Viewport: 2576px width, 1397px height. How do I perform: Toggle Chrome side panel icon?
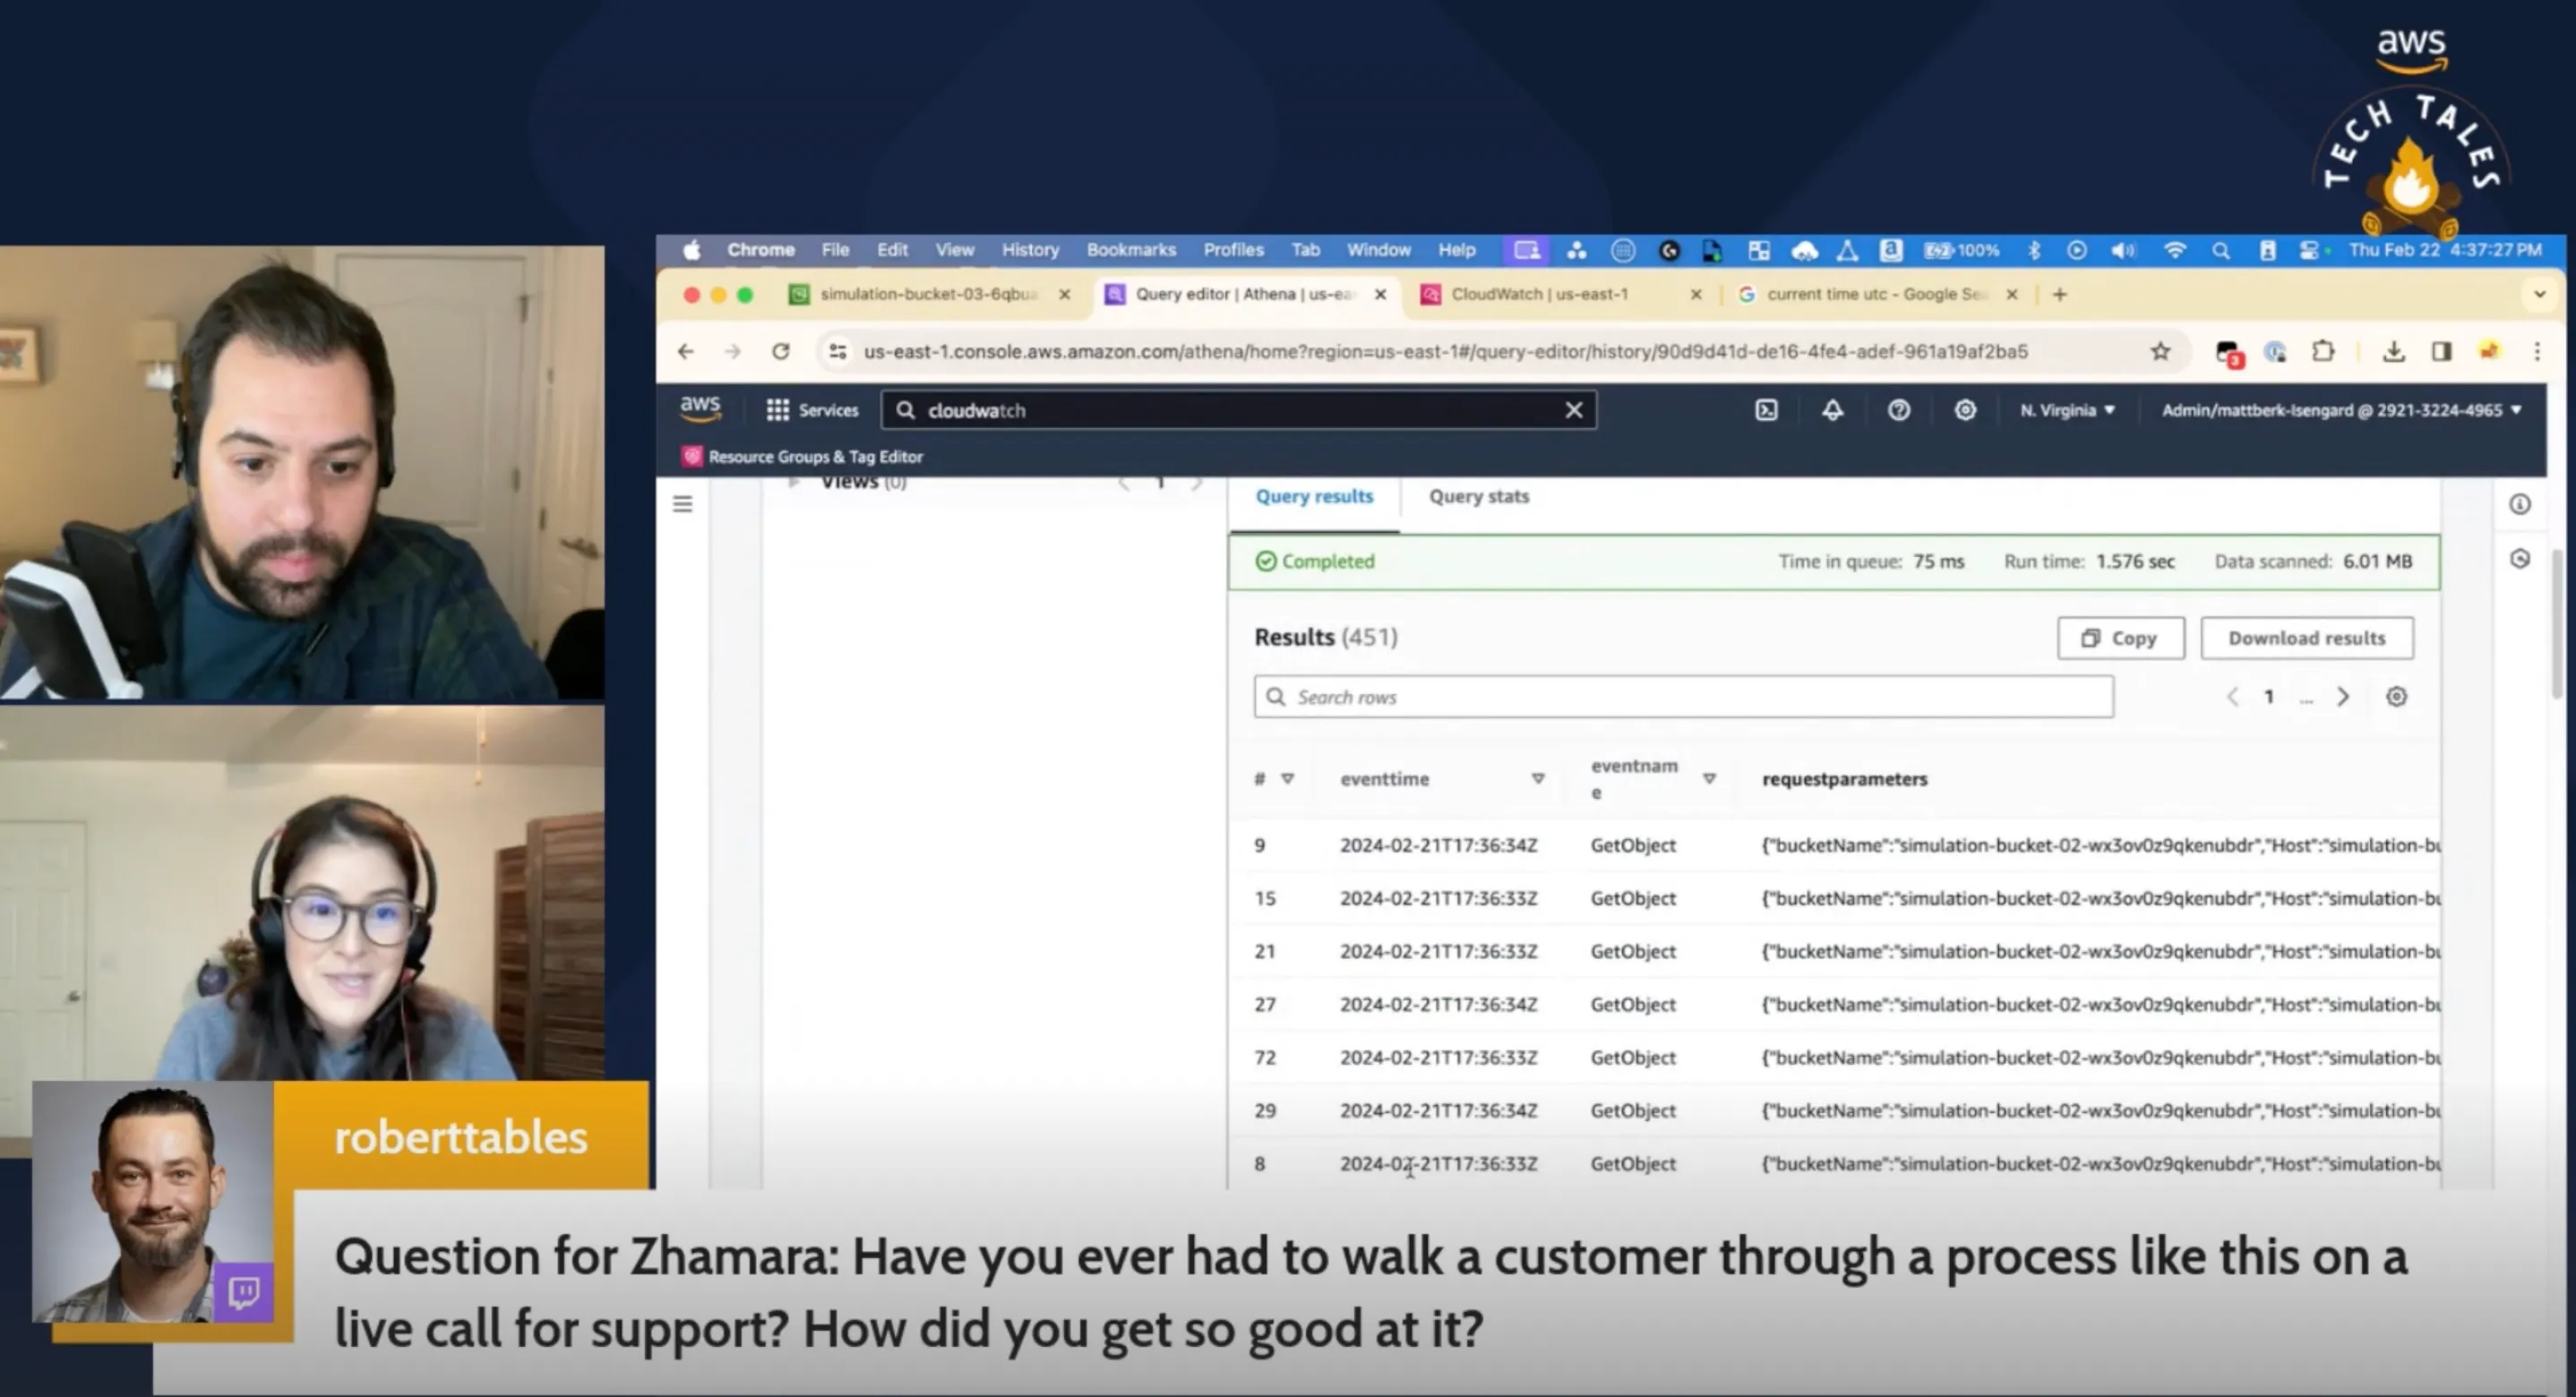click(2441, 351)
